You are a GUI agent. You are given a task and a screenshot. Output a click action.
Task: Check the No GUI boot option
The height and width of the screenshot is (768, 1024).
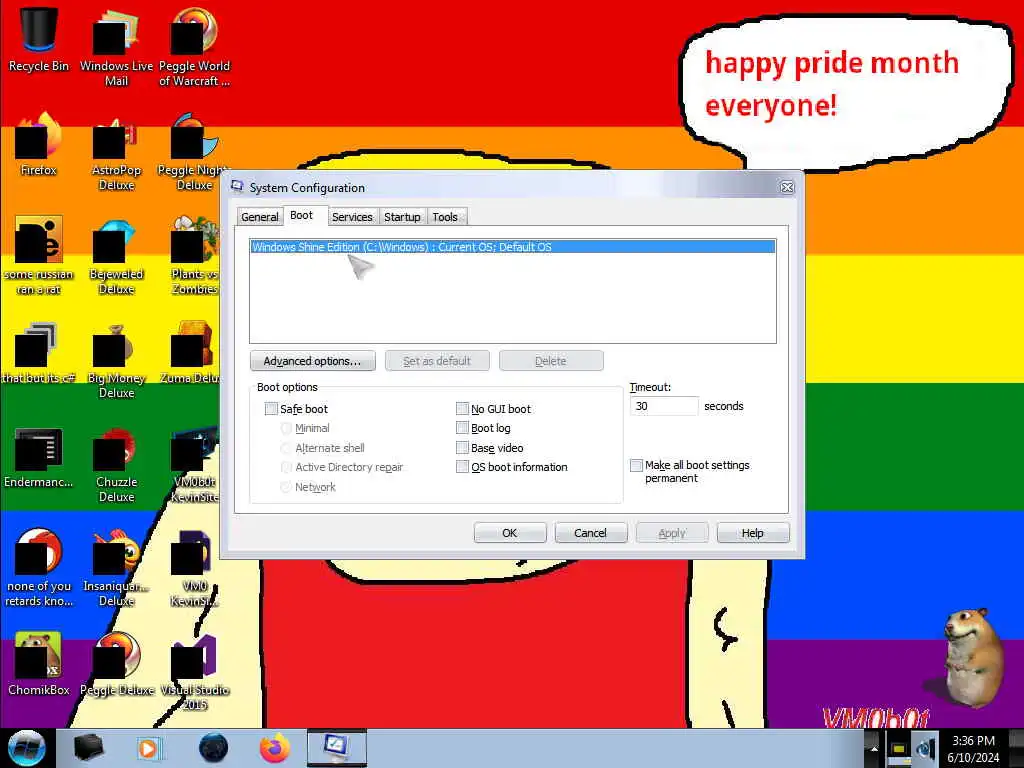click(x=462, y=409)
